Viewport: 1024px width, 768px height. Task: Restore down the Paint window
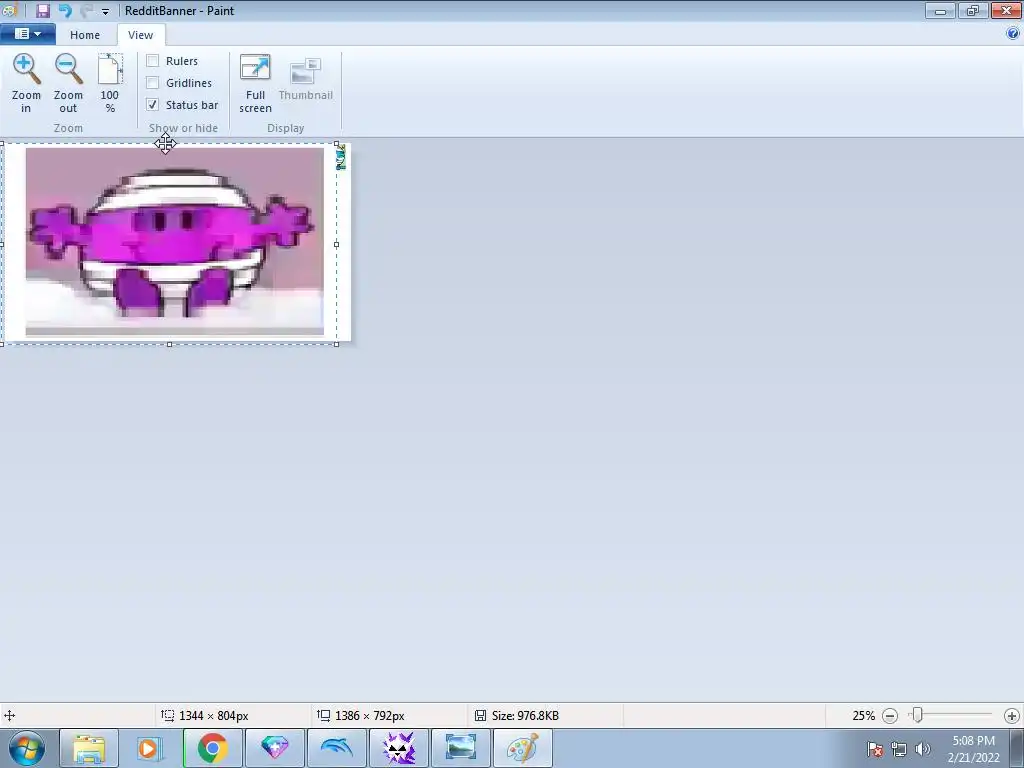coord(973,10)
